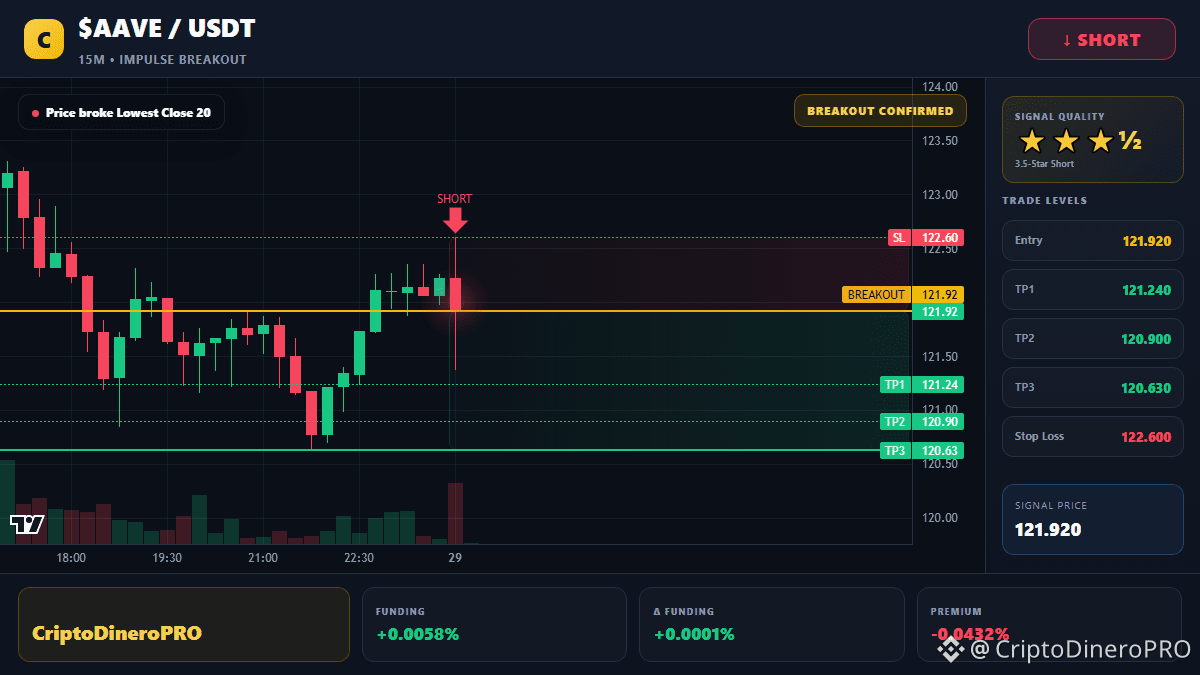
Task: Click the TRADE LEVELS heading
Action: pos(1044,201)
